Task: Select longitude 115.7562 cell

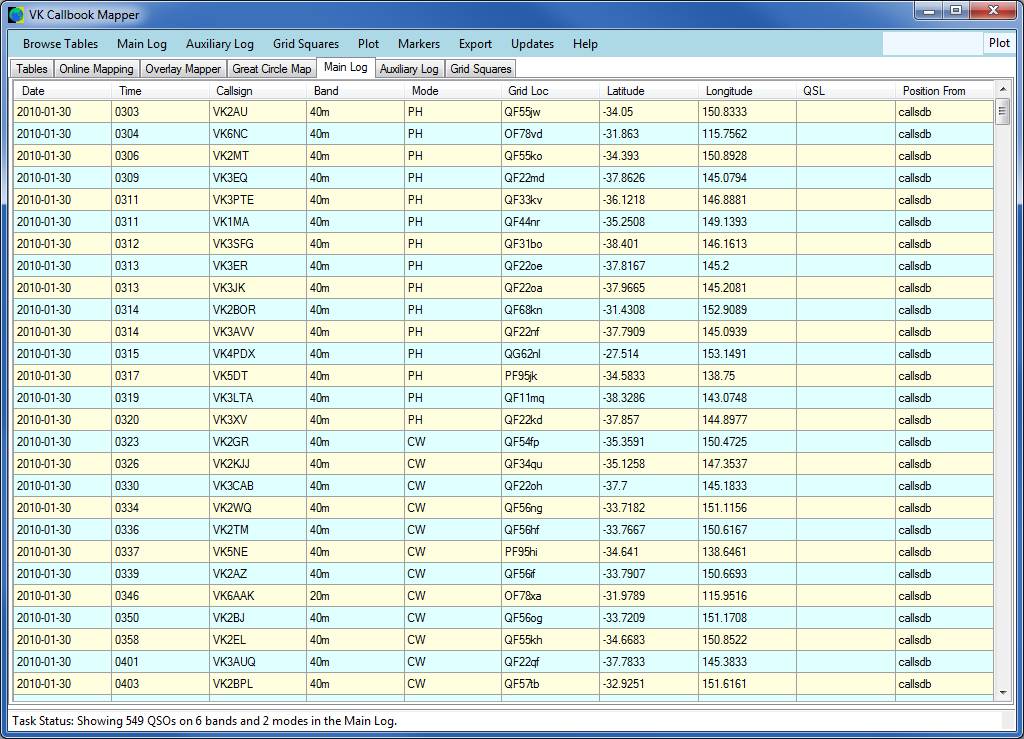Action: coord(748,134)
